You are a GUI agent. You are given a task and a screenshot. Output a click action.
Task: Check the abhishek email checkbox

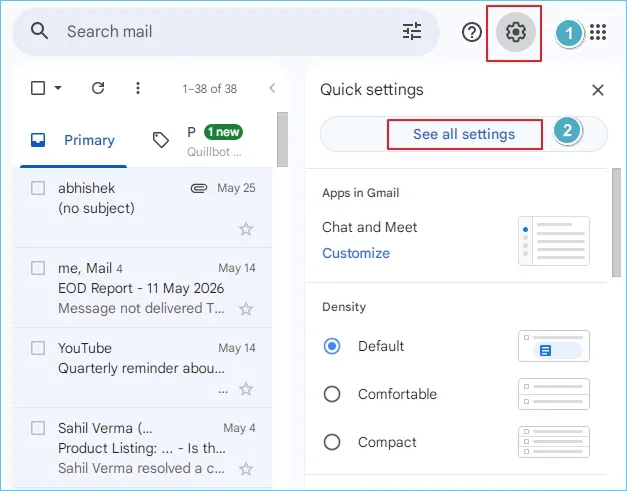pos(38,188)
